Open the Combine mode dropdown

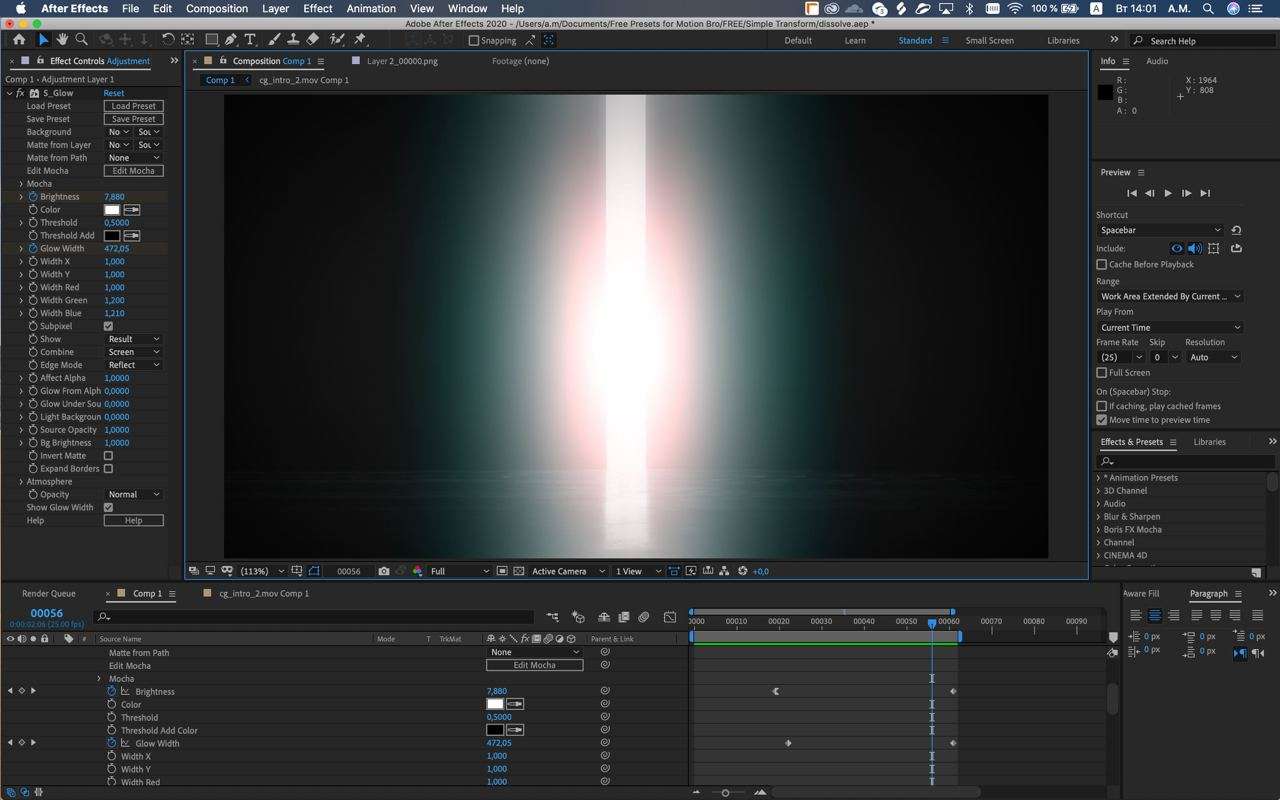coord(134,352)
